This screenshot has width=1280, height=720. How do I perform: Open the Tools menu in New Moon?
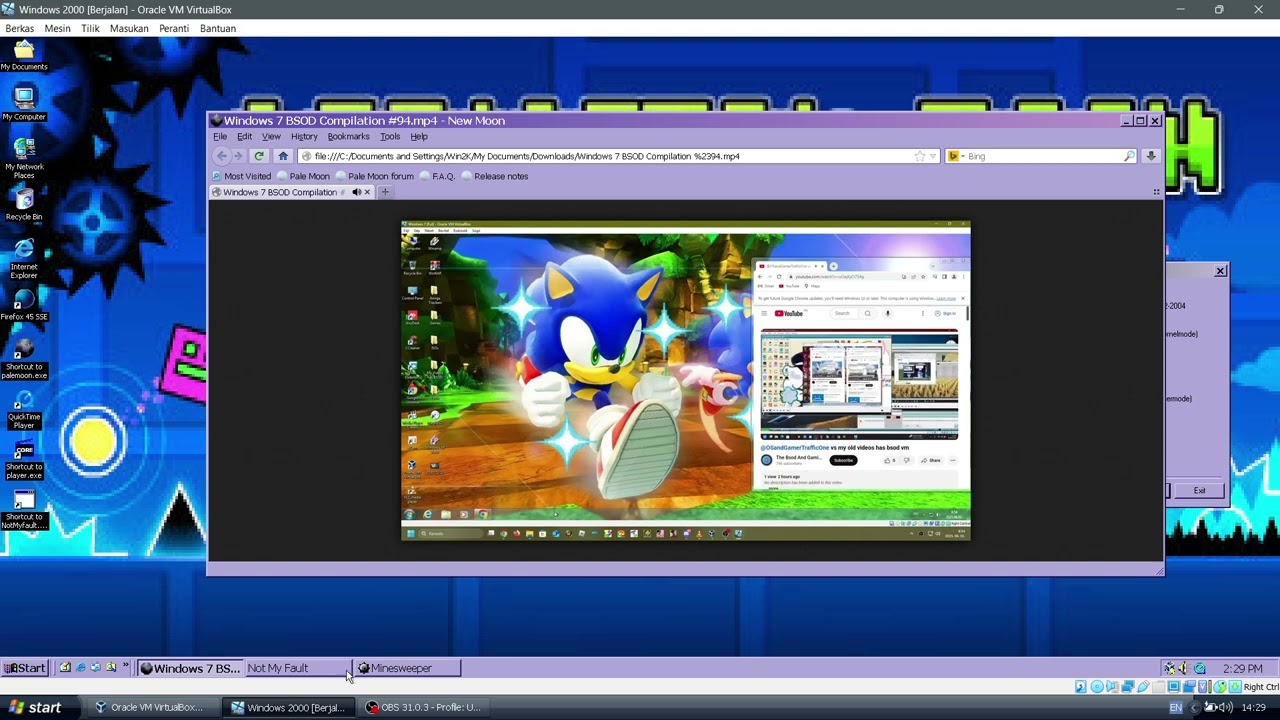[390, 137]
